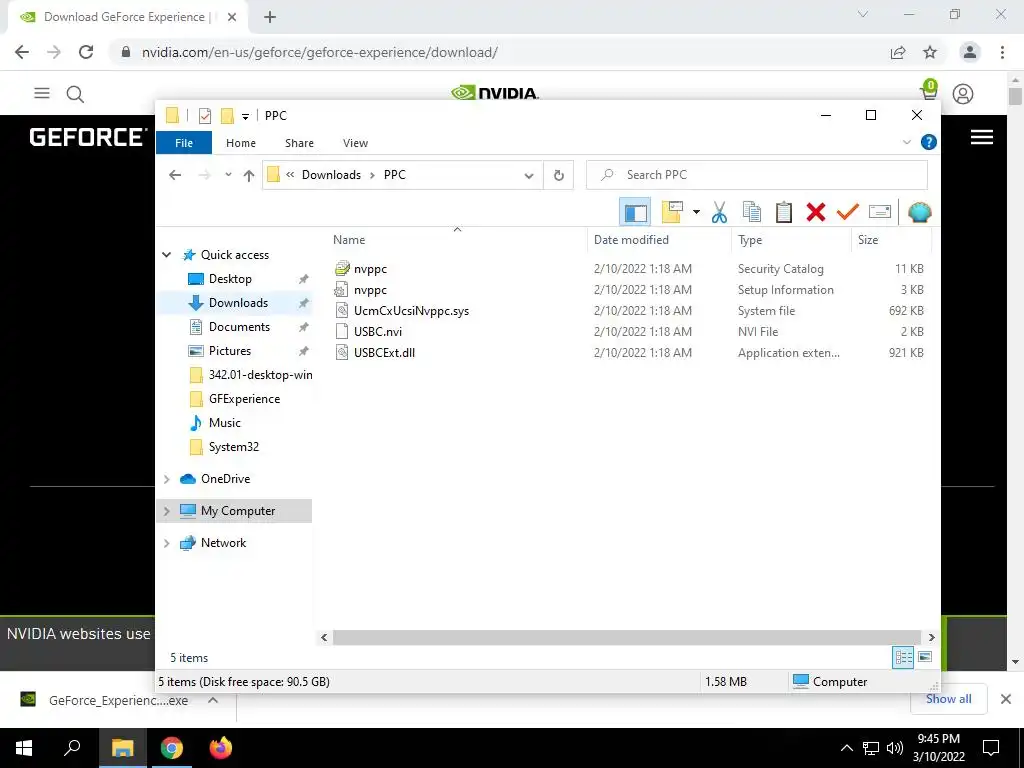Toggle the navigation pane toolbar button
Image resolution: width=1024 pixels, height=768 pixels.
click(635, 212)
